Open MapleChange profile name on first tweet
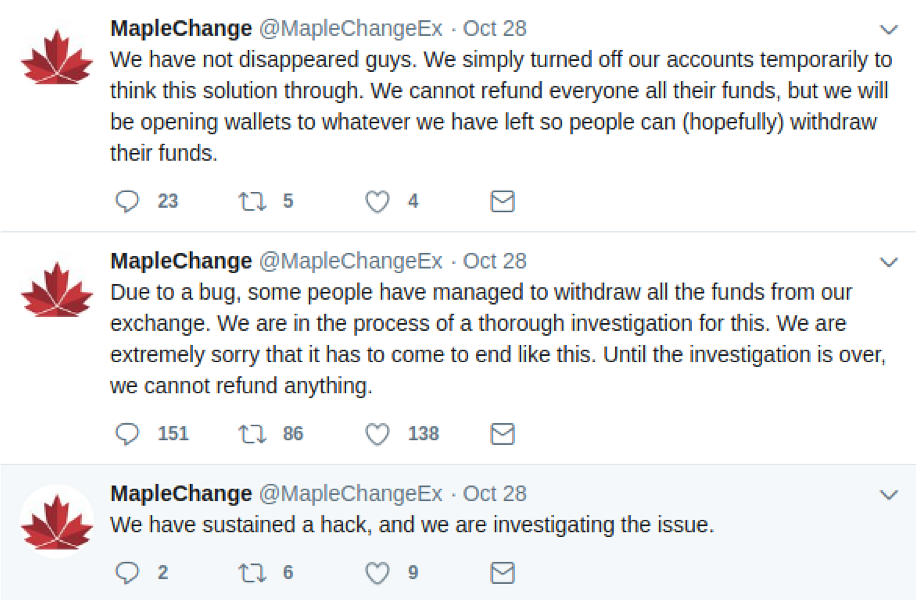The width and height of the screenshot is (916, 600). click(x=181, y=29)
